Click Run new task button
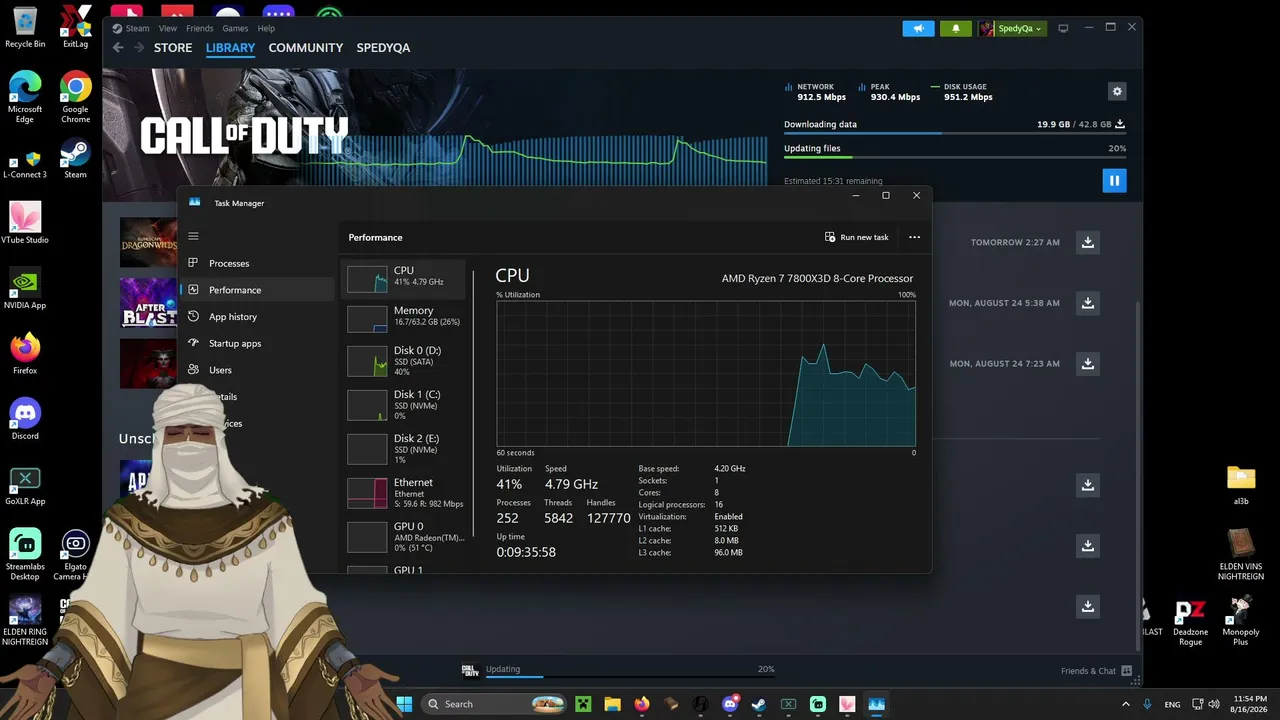Viewport: 1280px width, 720px height. (x=857, y=237)
